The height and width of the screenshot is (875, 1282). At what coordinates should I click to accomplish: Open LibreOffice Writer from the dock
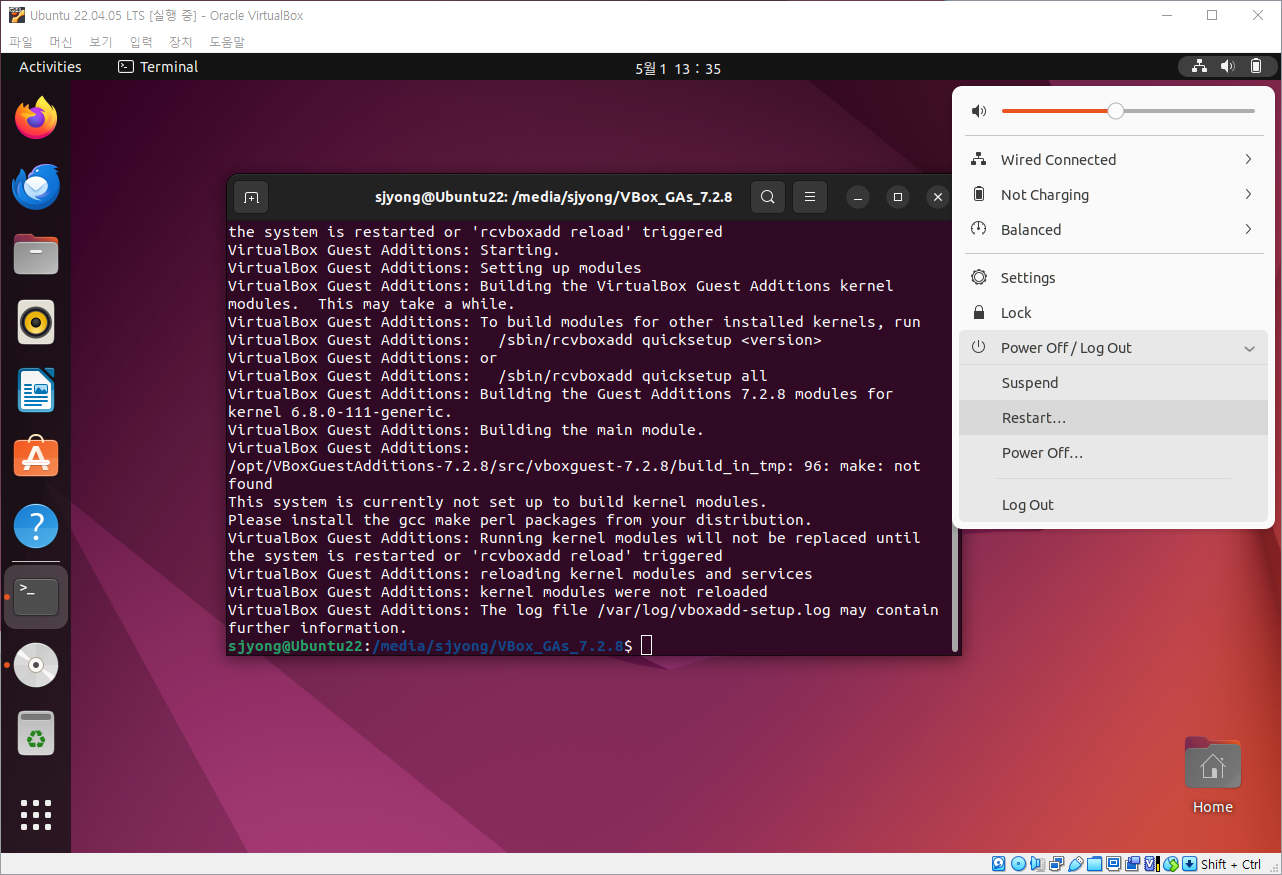(x=36, y=390)
